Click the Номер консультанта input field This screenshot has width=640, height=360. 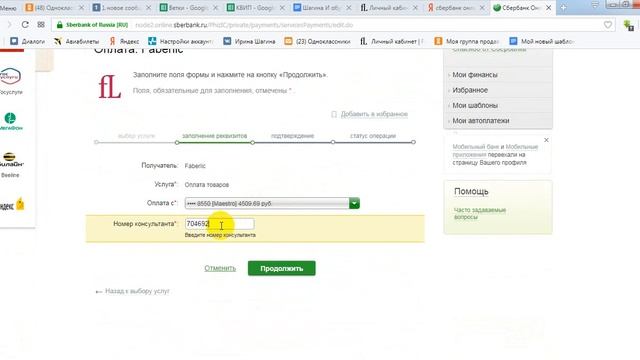(x=220, y=224)
